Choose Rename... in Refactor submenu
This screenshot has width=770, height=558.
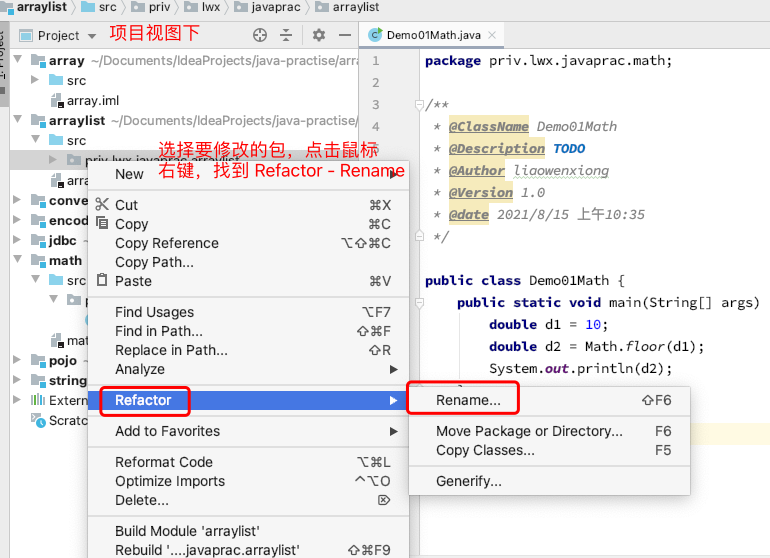(x=550, y=400)
